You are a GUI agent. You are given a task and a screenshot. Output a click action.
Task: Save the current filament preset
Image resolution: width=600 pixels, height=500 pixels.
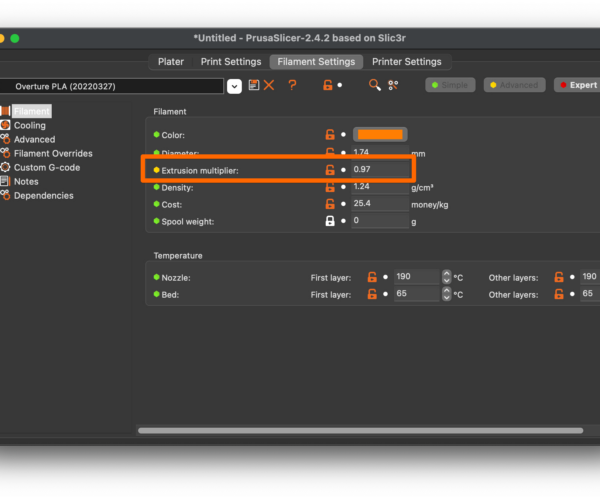tap(254, 85)
